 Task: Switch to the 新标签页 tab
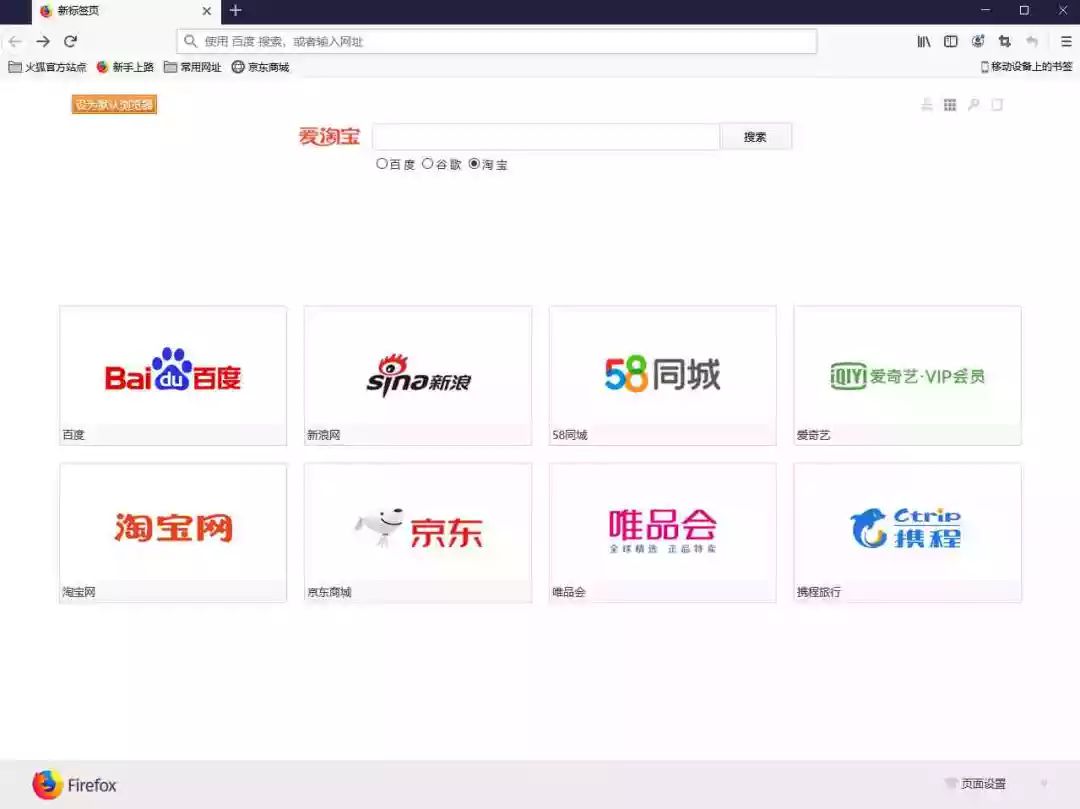coord(126,11)
